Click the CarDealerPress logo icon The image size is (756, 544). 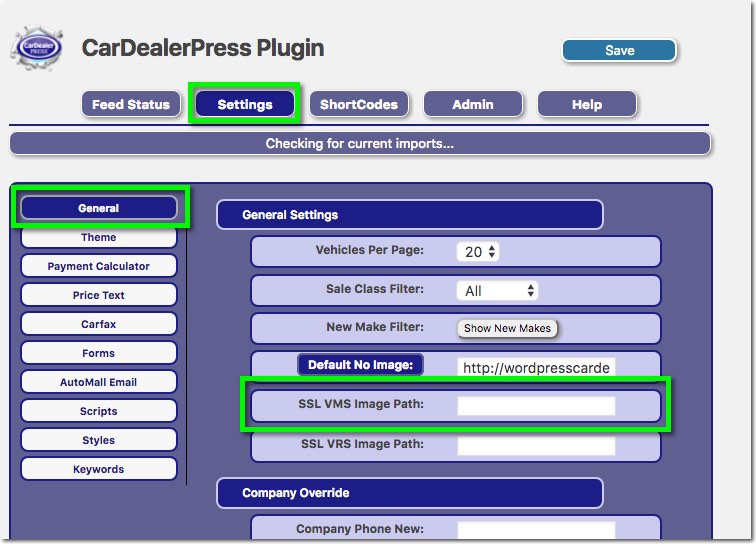37,48
